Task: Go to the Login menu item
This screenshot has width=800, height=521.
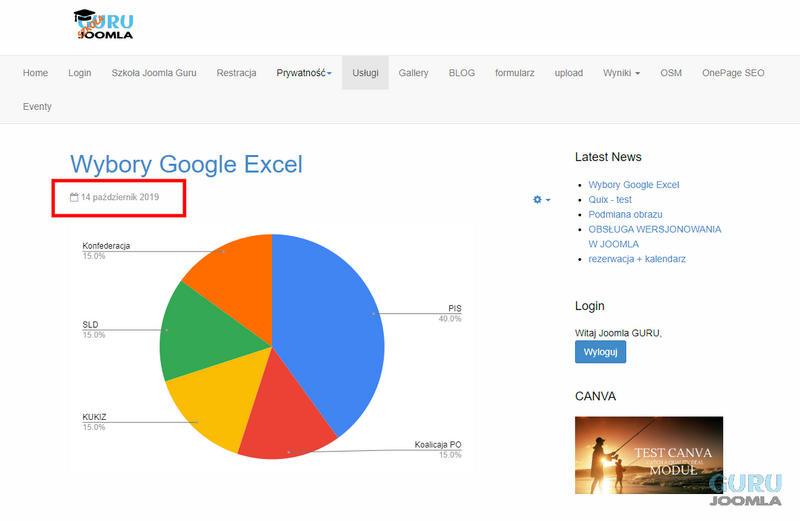Action: [80, 73]
